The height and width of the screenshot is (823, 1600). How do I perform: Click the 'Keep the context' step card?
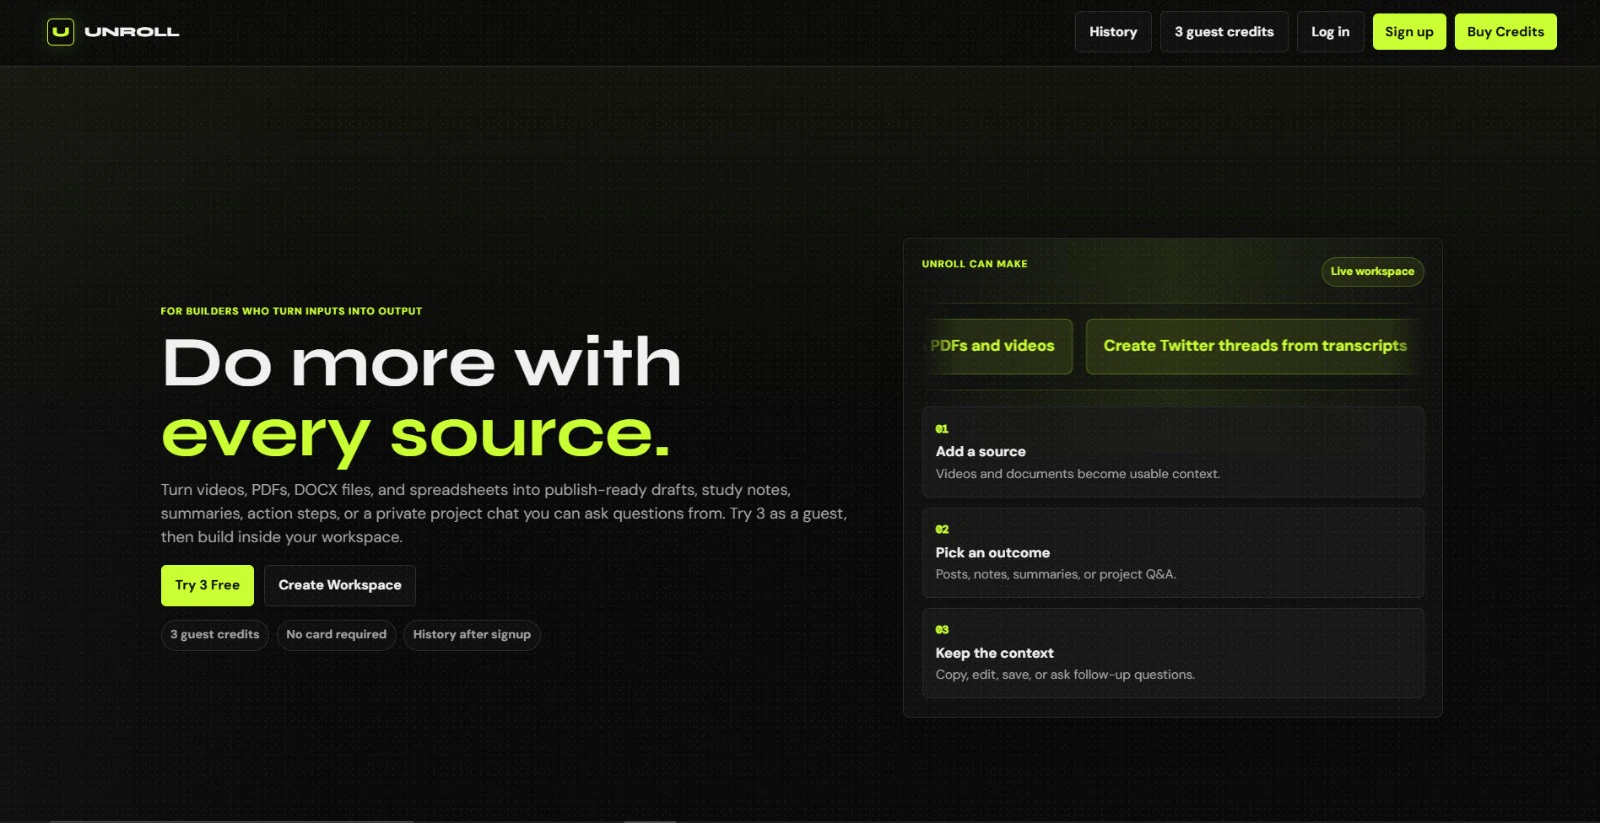[1173, 653]
